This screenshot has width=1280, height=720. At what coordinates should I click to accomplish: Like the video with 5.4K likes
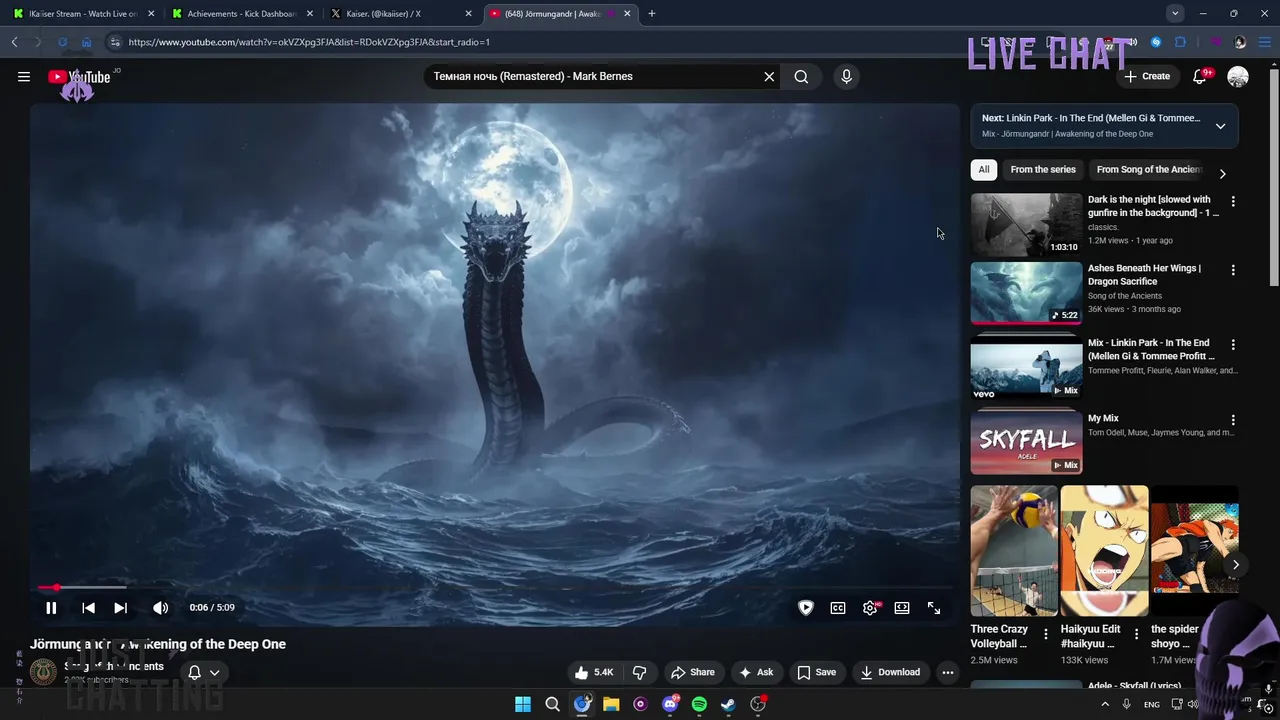coord(593,672)
